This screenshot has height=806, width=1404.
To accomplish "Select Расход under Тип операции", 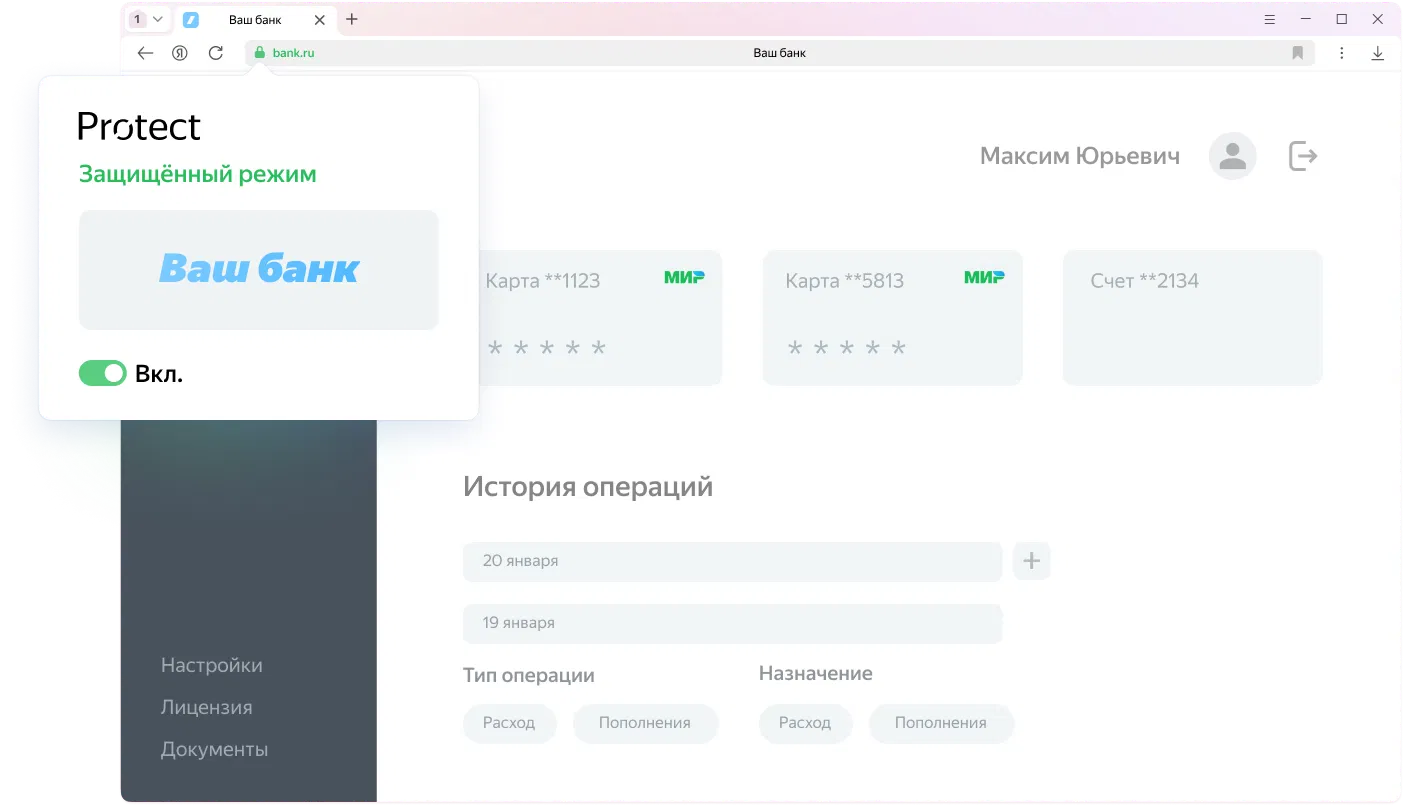I will (x=509, y=723).
